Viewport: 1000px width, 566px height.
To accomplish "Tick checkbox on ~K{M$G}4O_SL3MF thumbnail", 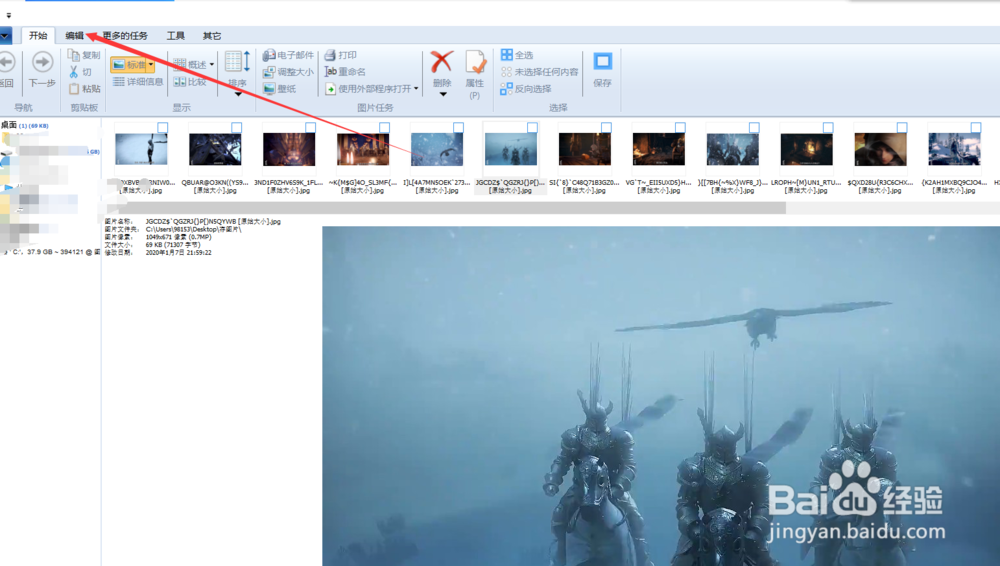I will coord(385,128).
